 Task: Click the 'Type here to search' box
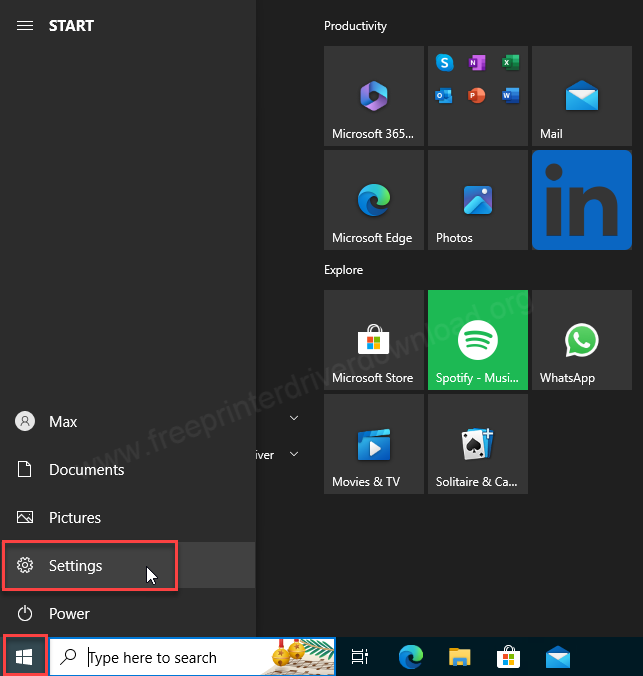coord(165,657)
